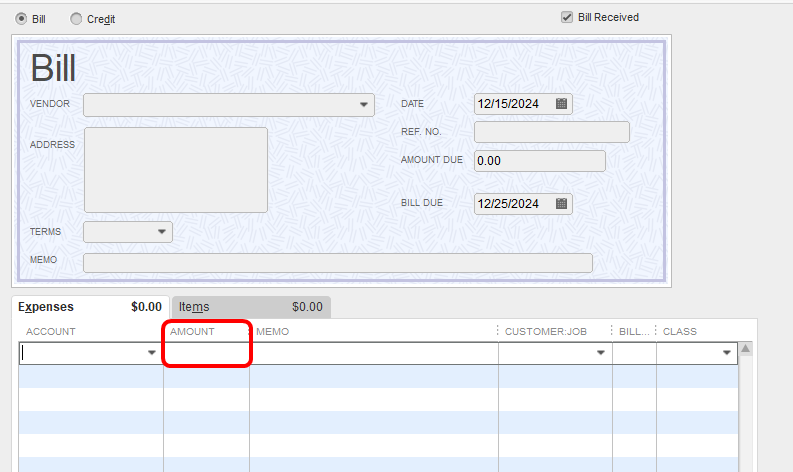Click the Billable cell in first row
This screenshot has width=793, height=472.
click(x=634, y=353)
